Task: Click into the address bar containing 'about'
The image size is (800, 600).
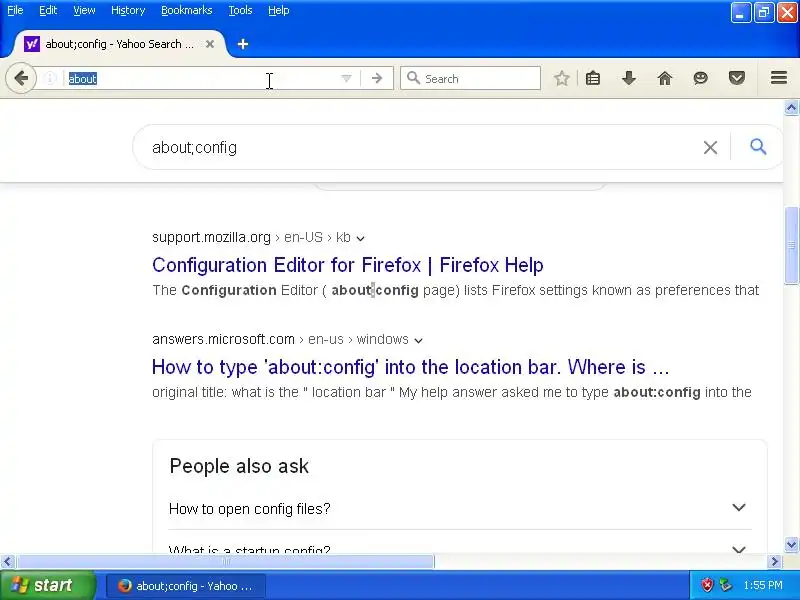Action: (x=202, y=79)
